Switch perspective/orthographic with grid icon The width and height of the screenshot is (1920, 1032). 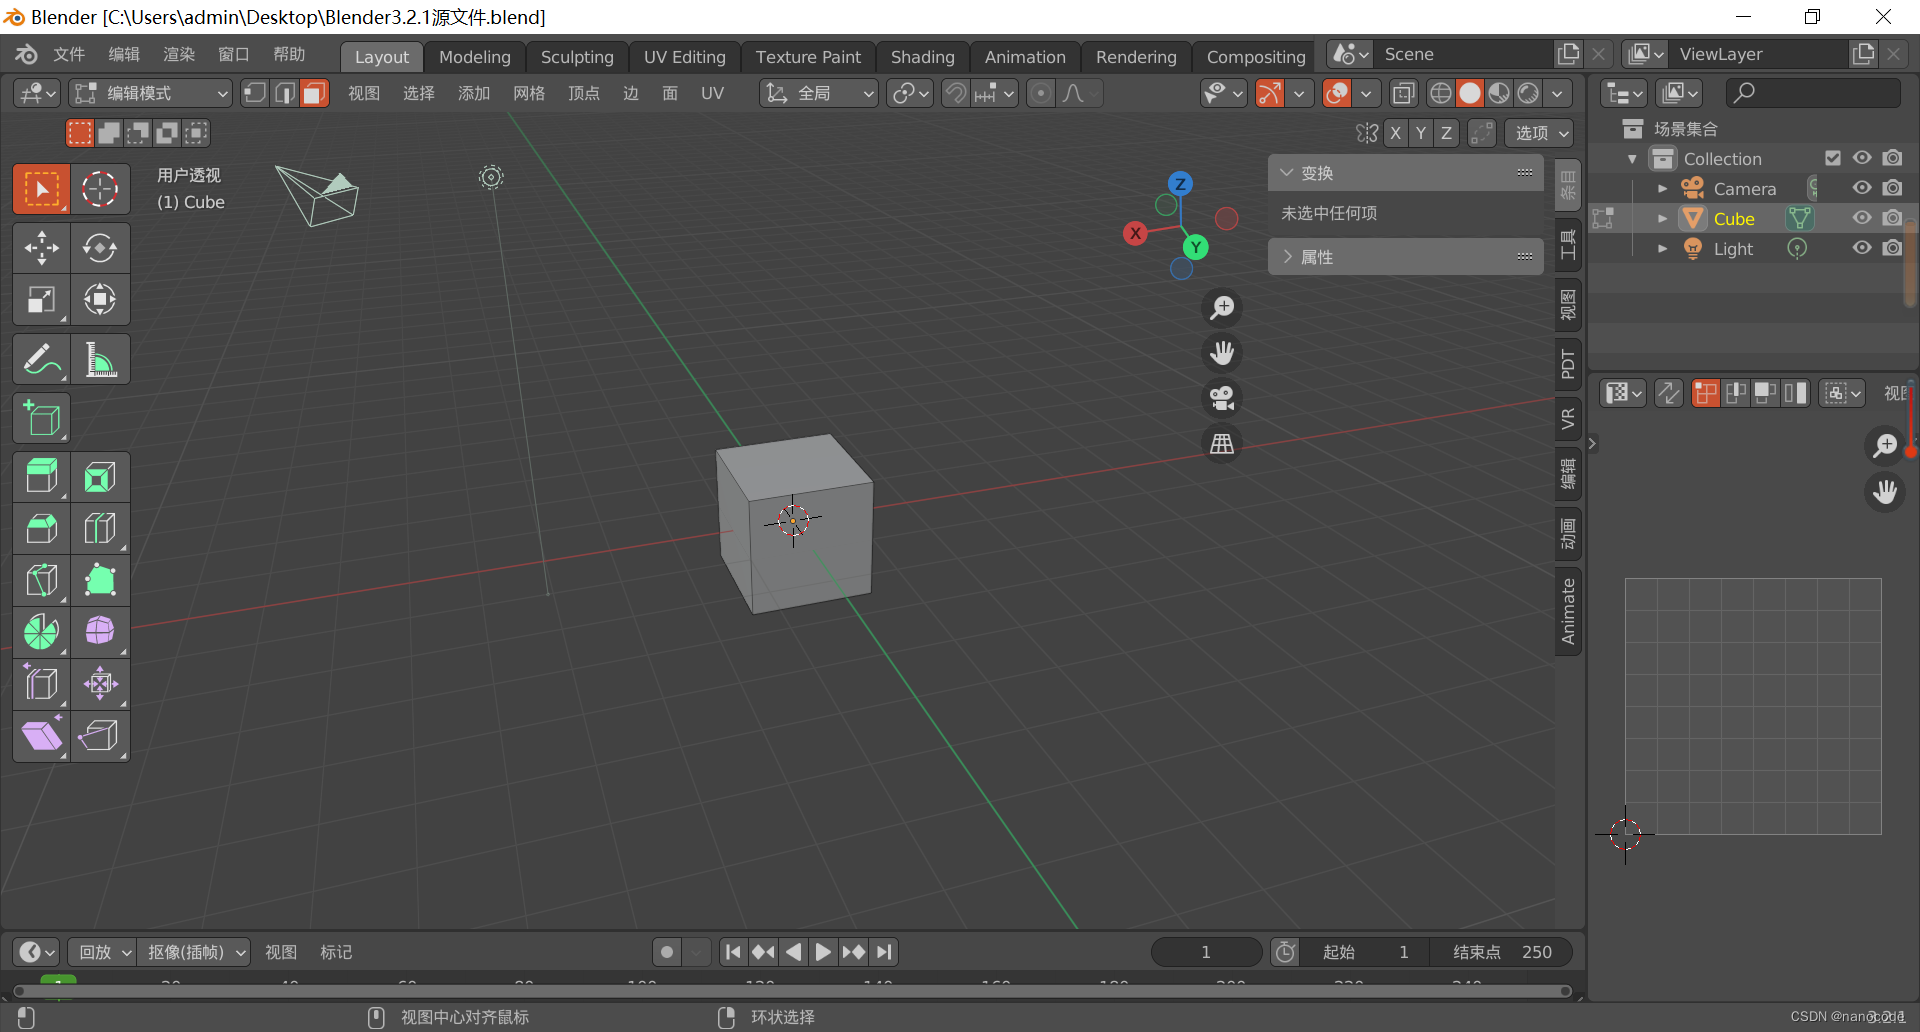coord(1222,443)
